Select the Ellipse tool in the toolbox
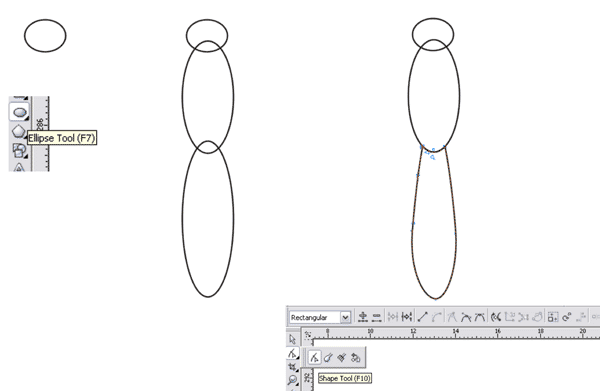Viewport: 600px width, 391px height. (19, 112)
